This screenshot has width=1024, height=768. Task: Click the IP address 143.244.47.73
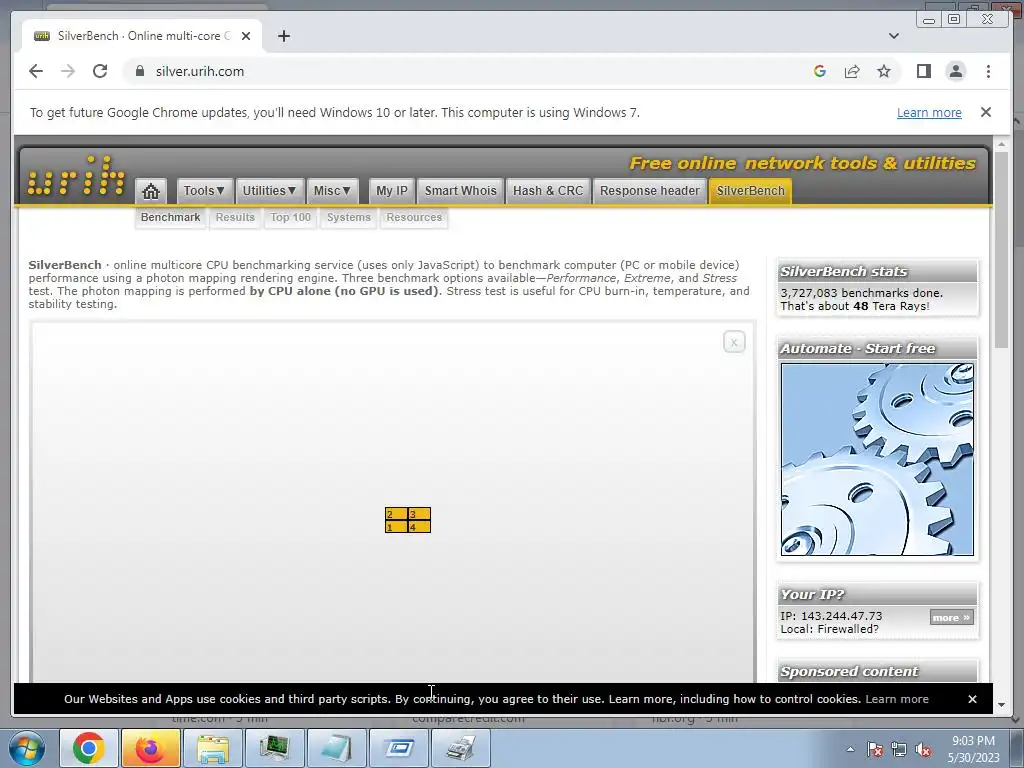coord(841,616)
